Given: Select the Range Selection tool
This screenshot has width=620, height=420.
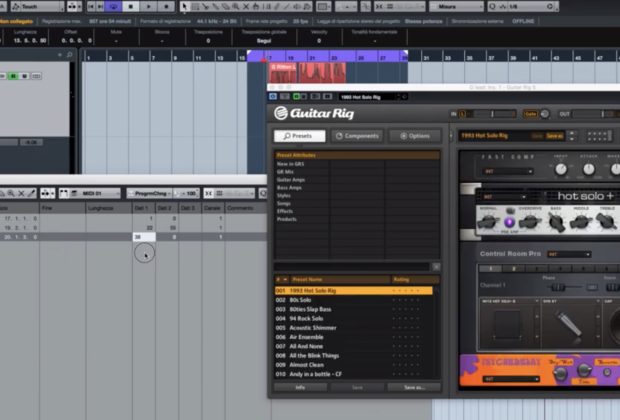Looking at the screenshot, I should pyautogui.click(x=195, y=6).
